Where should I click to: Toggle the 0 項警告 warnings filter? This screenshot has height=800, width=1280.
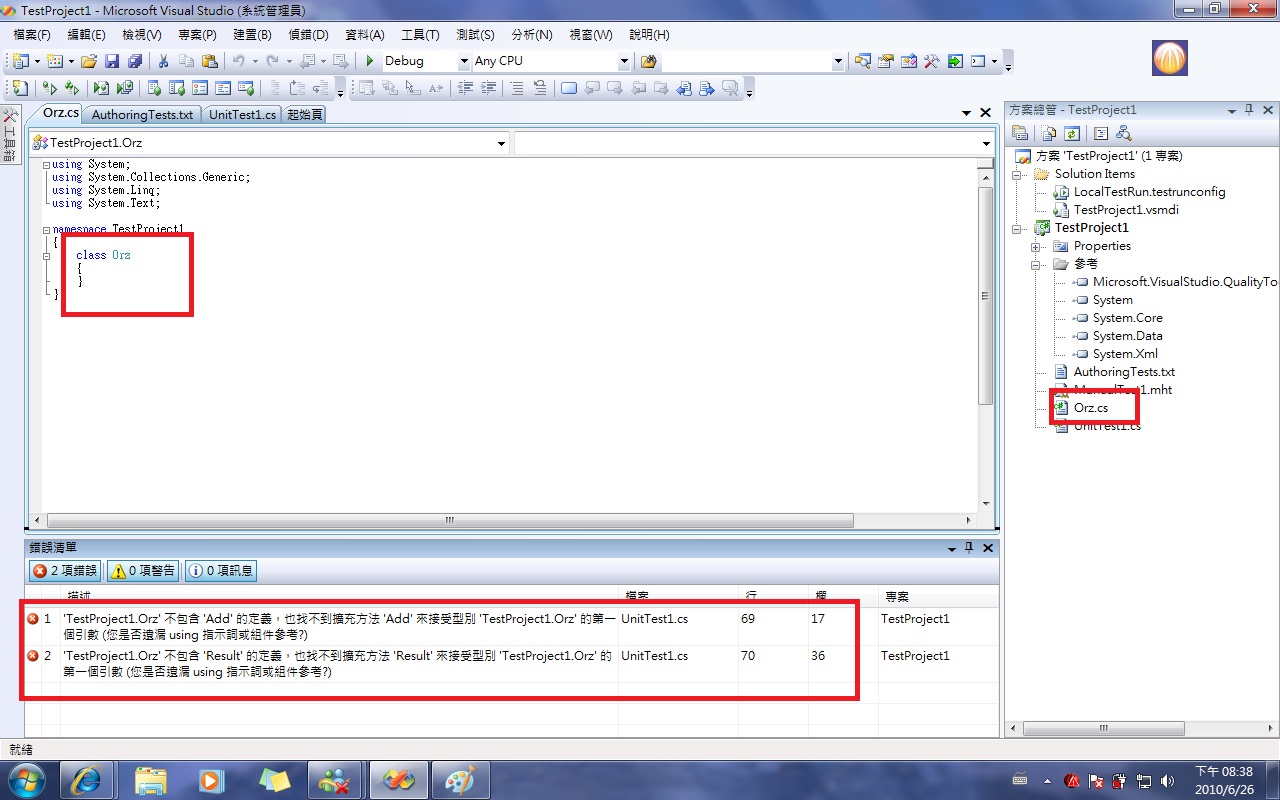pos(143,571)
